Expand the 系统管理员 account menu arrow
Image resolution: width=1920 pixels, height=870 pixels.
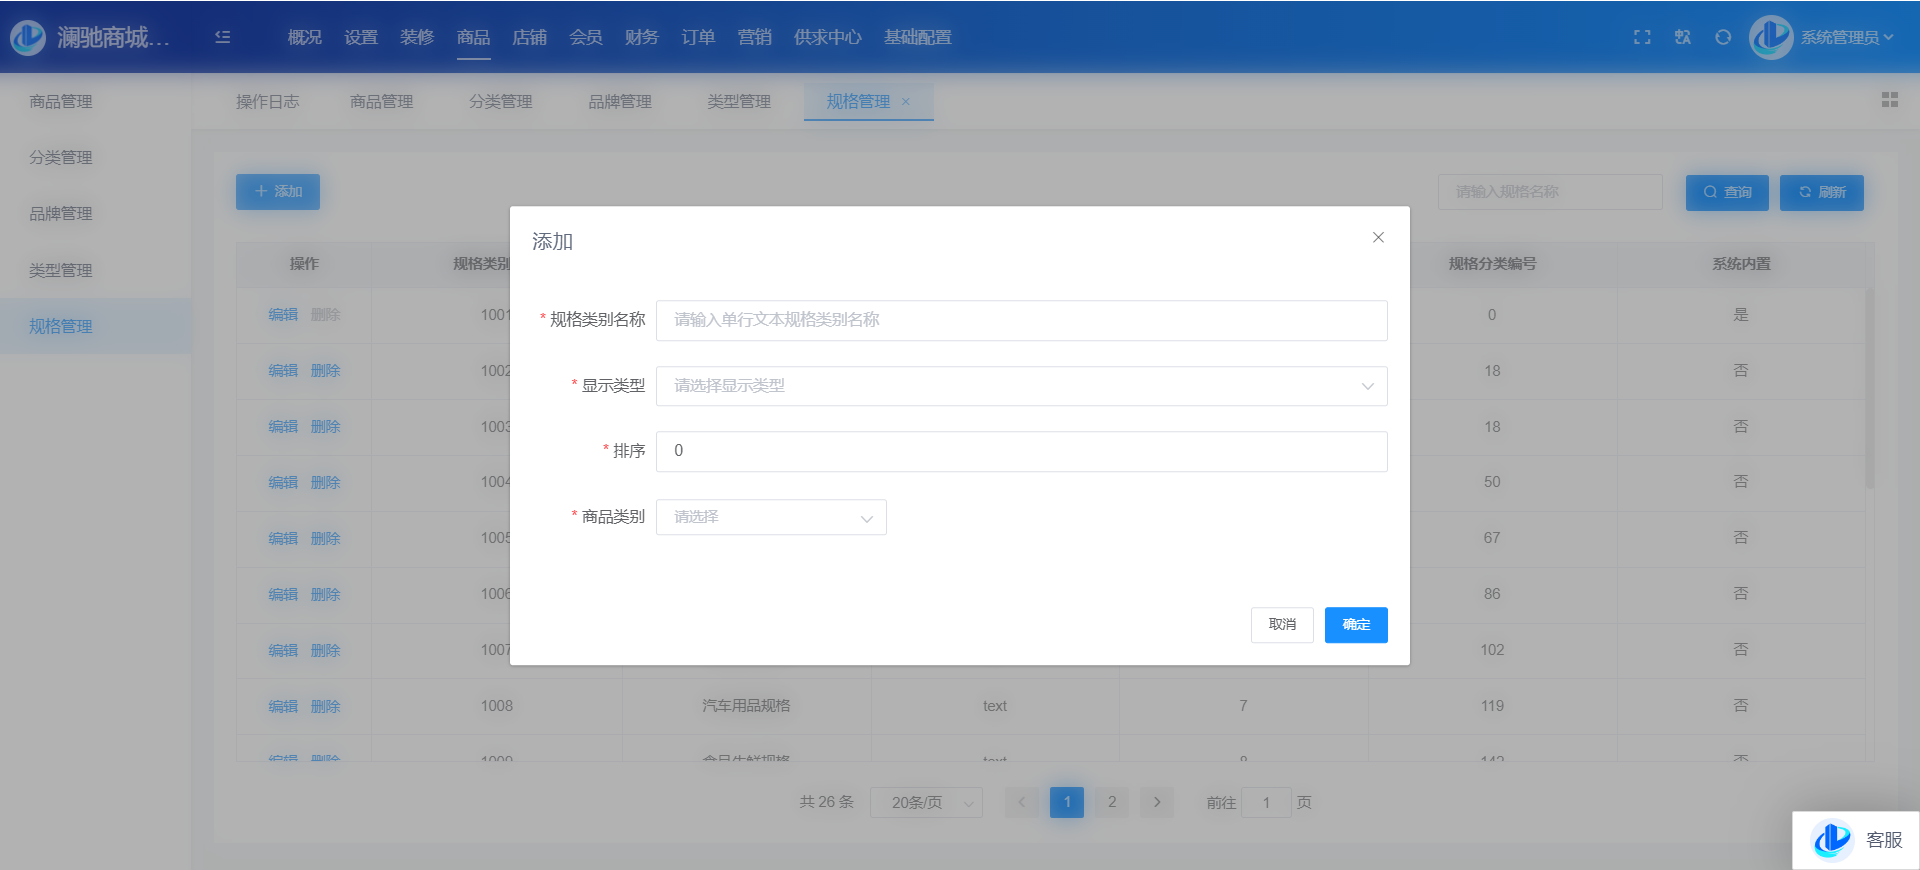coord(1889,37)
